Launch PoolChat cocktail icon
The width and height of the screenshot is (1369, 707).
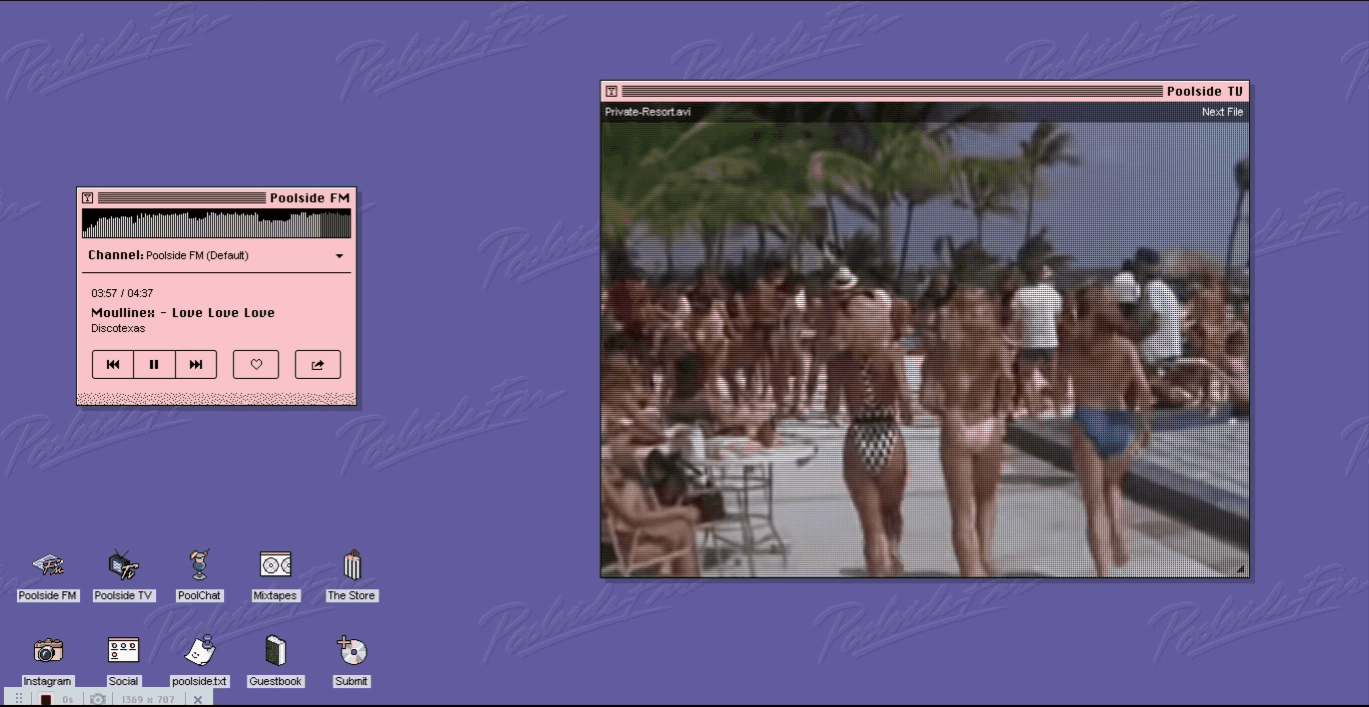tap(199, 575)
